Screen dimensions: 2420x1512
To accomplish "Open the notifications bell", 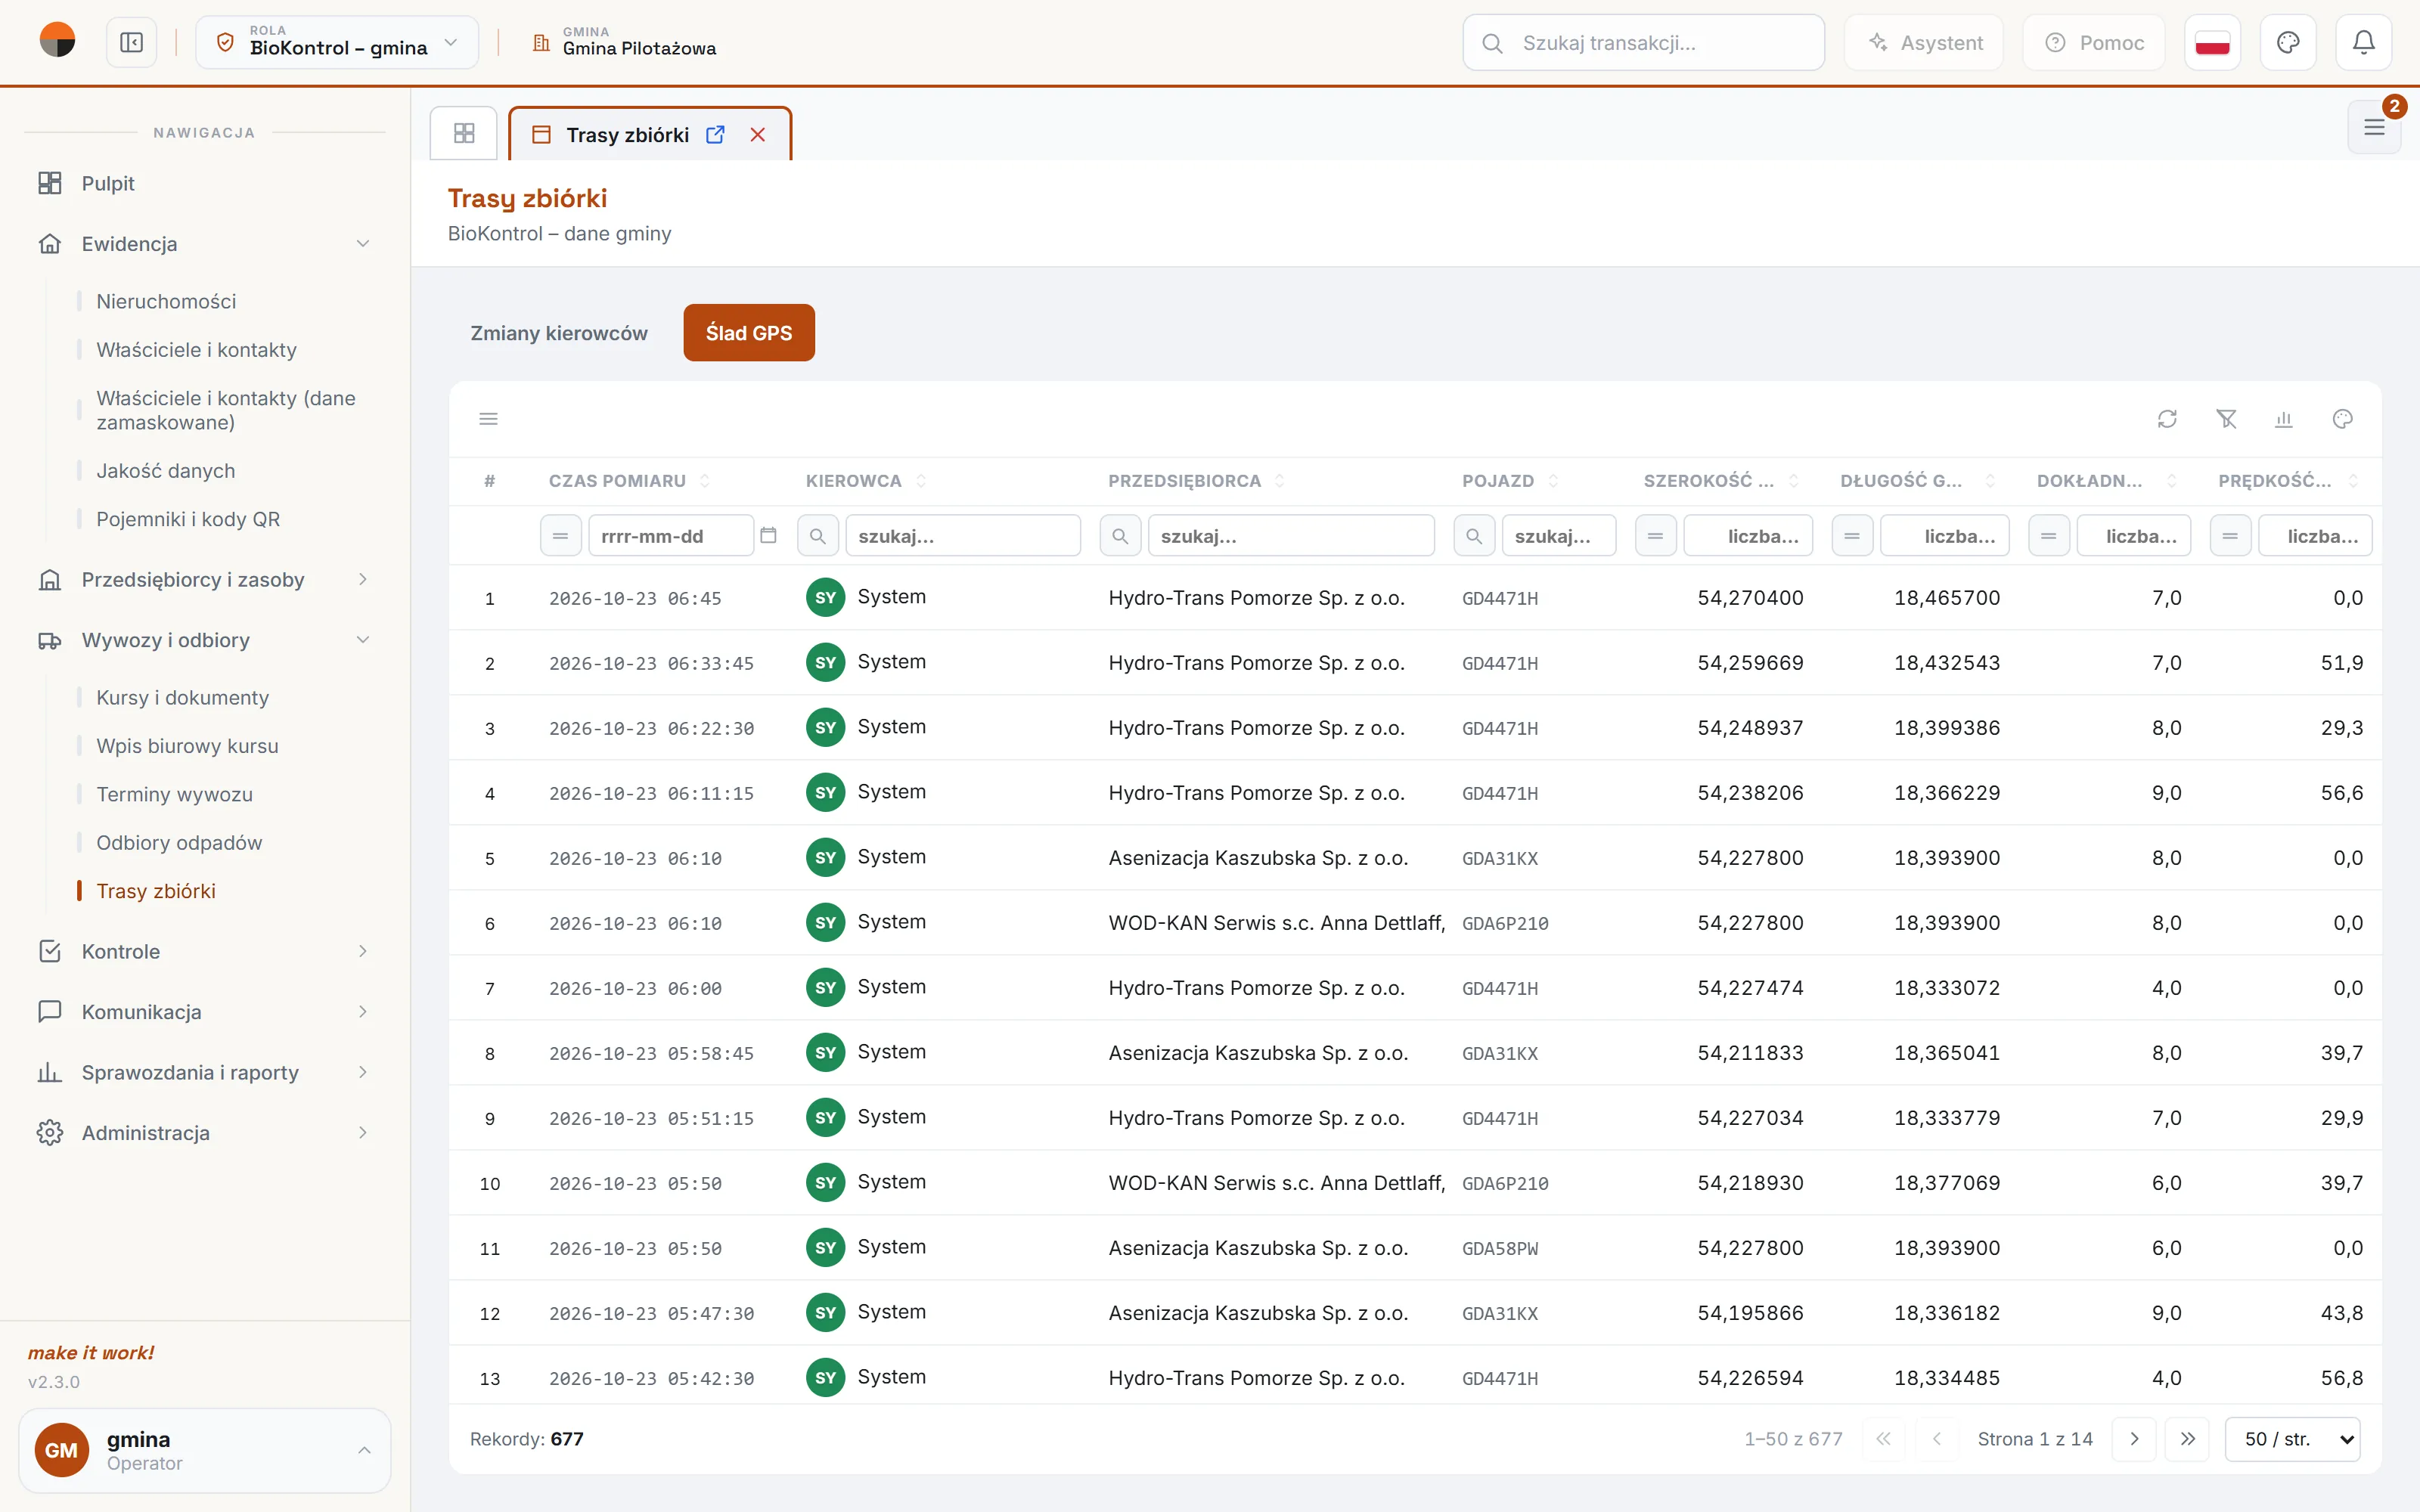I will coord(2363,43).
